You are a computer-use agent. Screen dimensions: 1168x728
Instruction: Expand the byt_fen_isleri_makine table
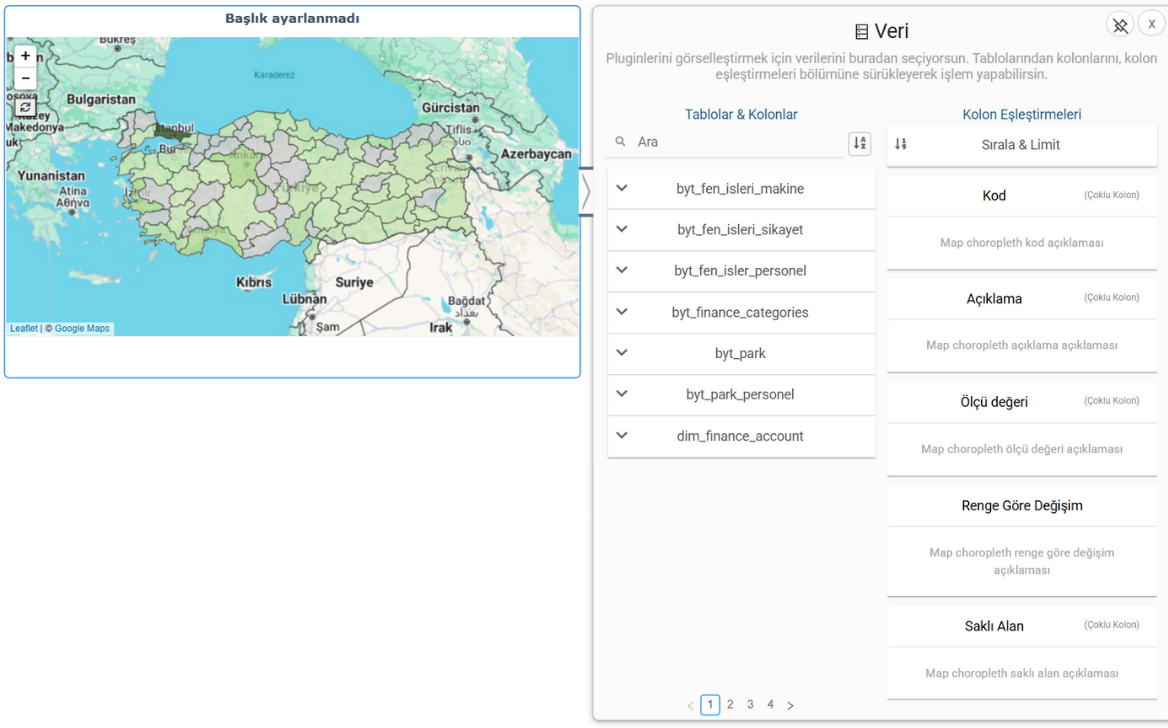click(622, 188)
